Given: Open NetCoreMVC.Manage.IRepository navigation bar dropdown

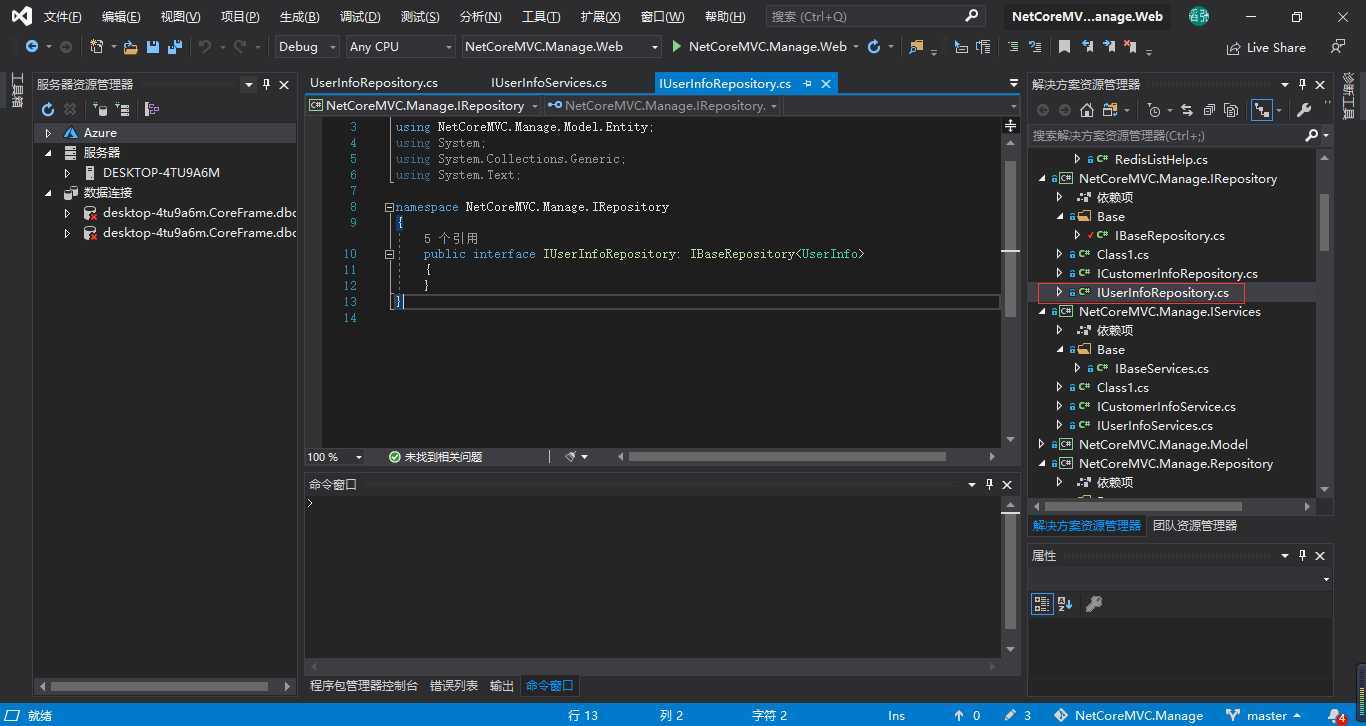Looking at the screenshot, I should click(x=423, y=105).
